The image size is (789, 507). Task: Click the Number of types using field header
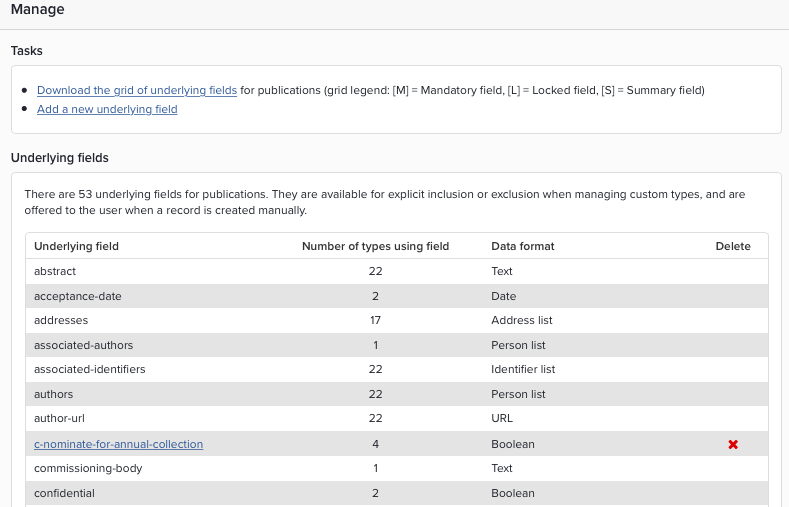(x=375, y=246)
